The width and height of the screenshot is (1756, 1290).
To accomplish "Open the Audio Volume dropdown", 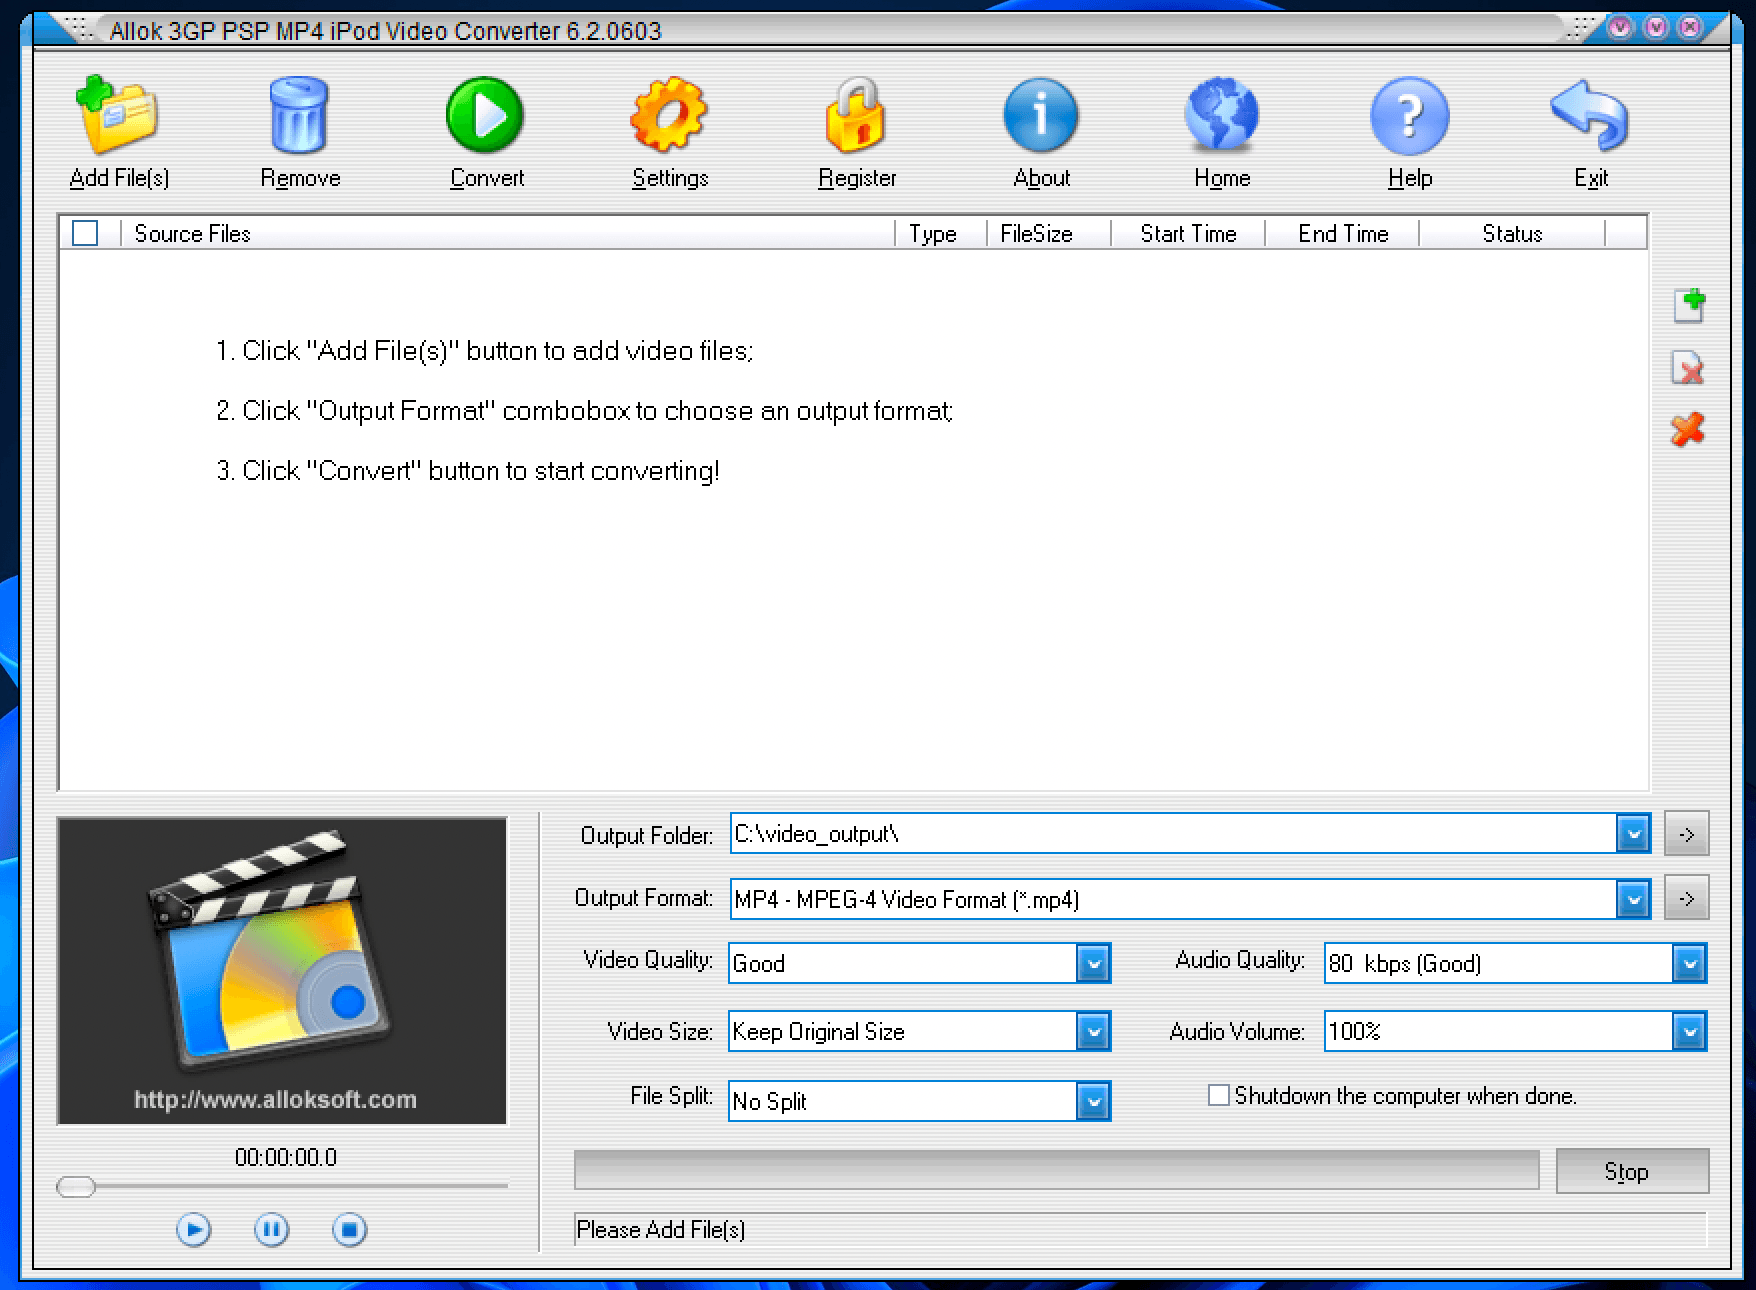I will coord(1689,1031).
